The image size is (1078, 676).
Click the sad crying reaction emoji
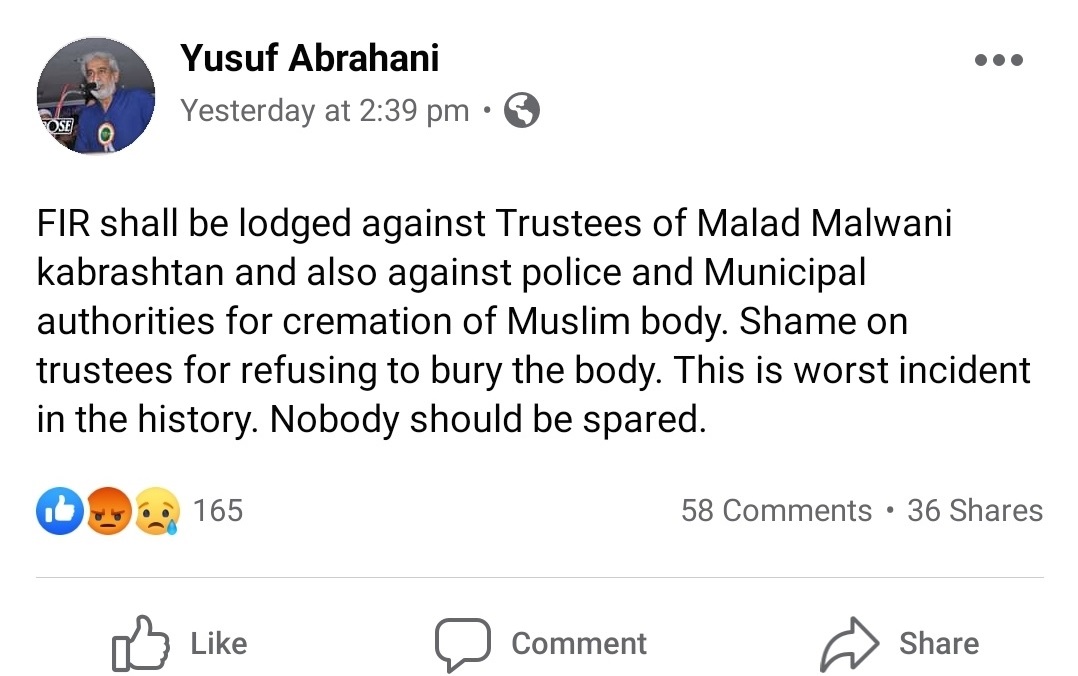coord(157,511)
